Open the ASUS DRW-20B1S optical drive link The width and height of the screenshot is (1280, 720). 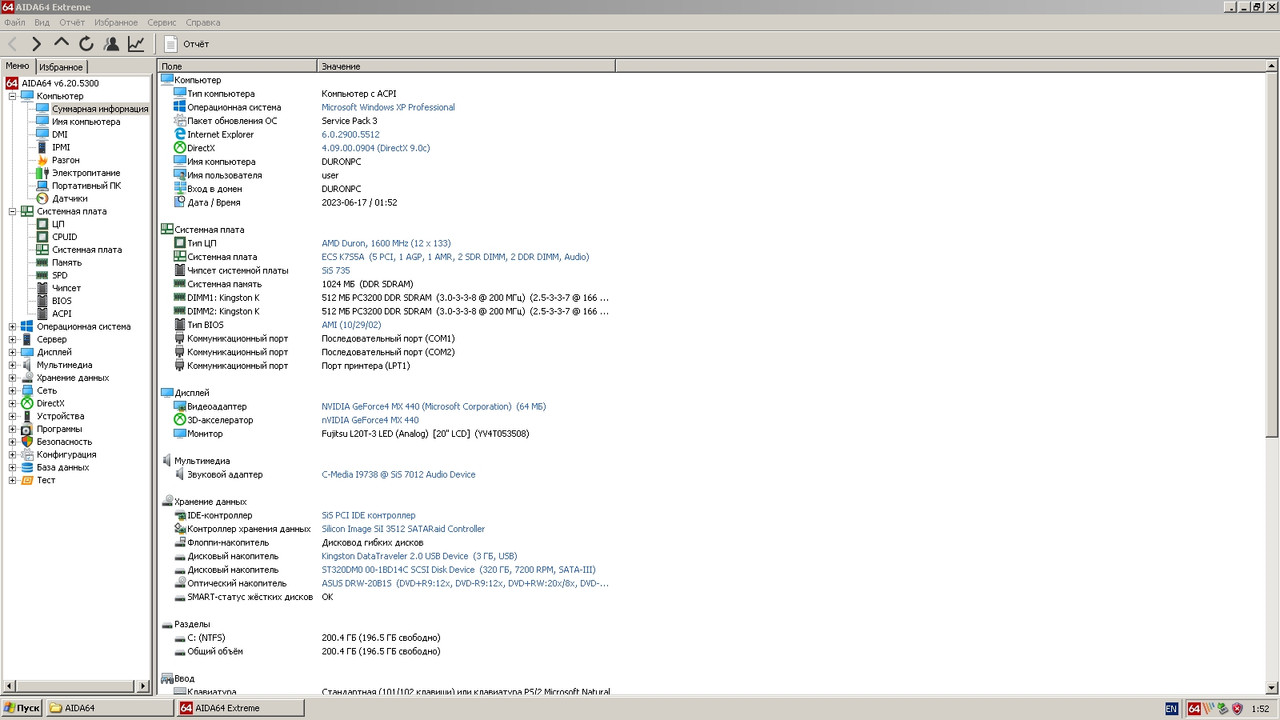465,583
